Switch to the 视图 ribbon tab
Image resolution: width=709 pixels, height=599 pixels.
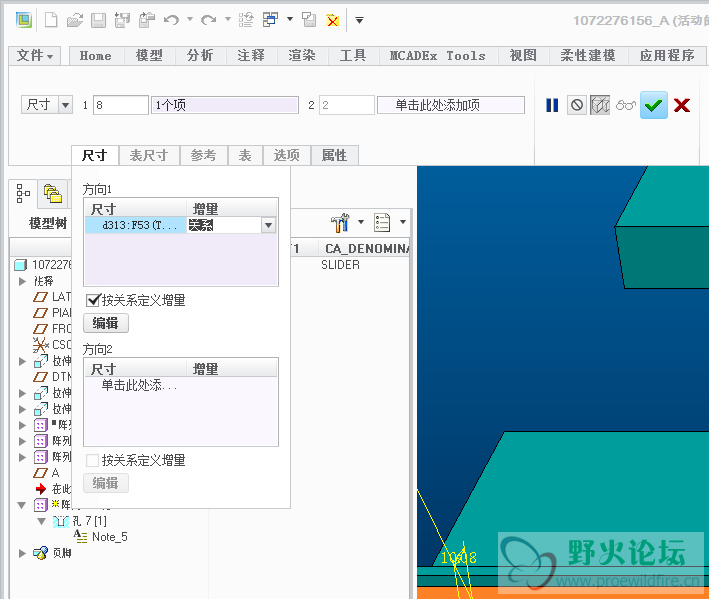523,56
